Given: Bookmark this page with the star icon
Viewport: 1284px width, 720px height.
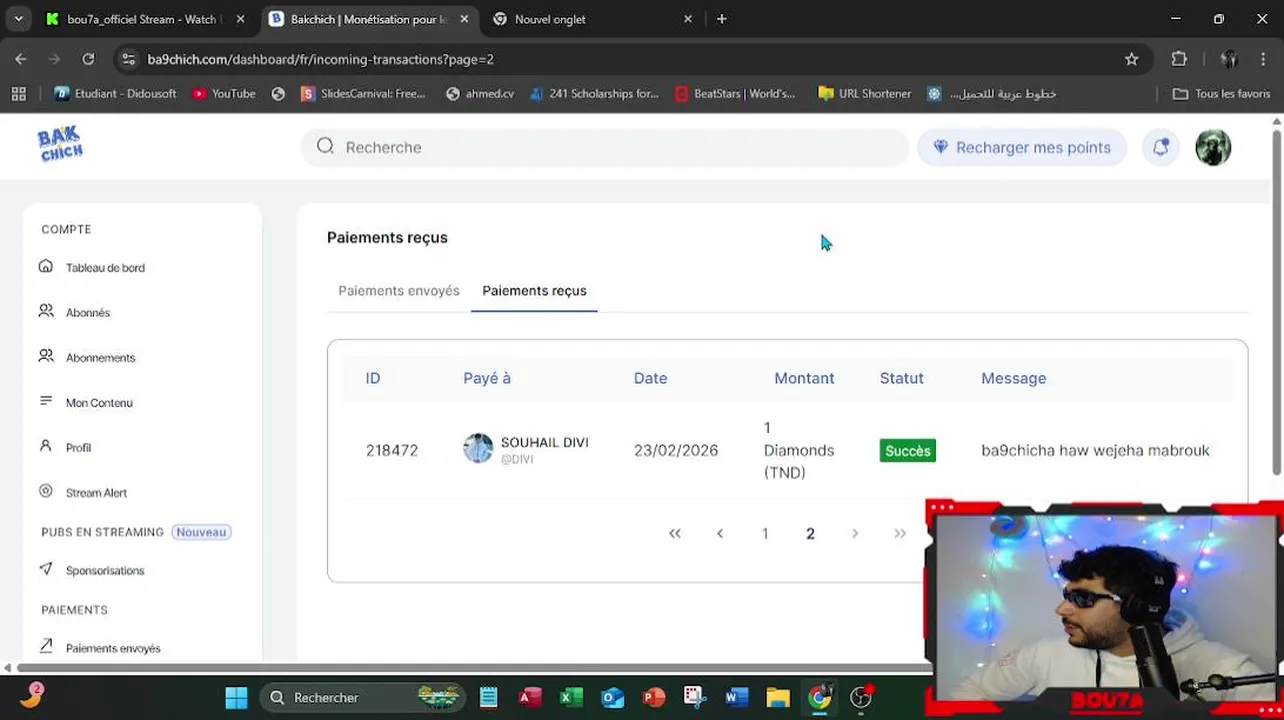Looking at the screenshot, I should tap(1131, 59).
